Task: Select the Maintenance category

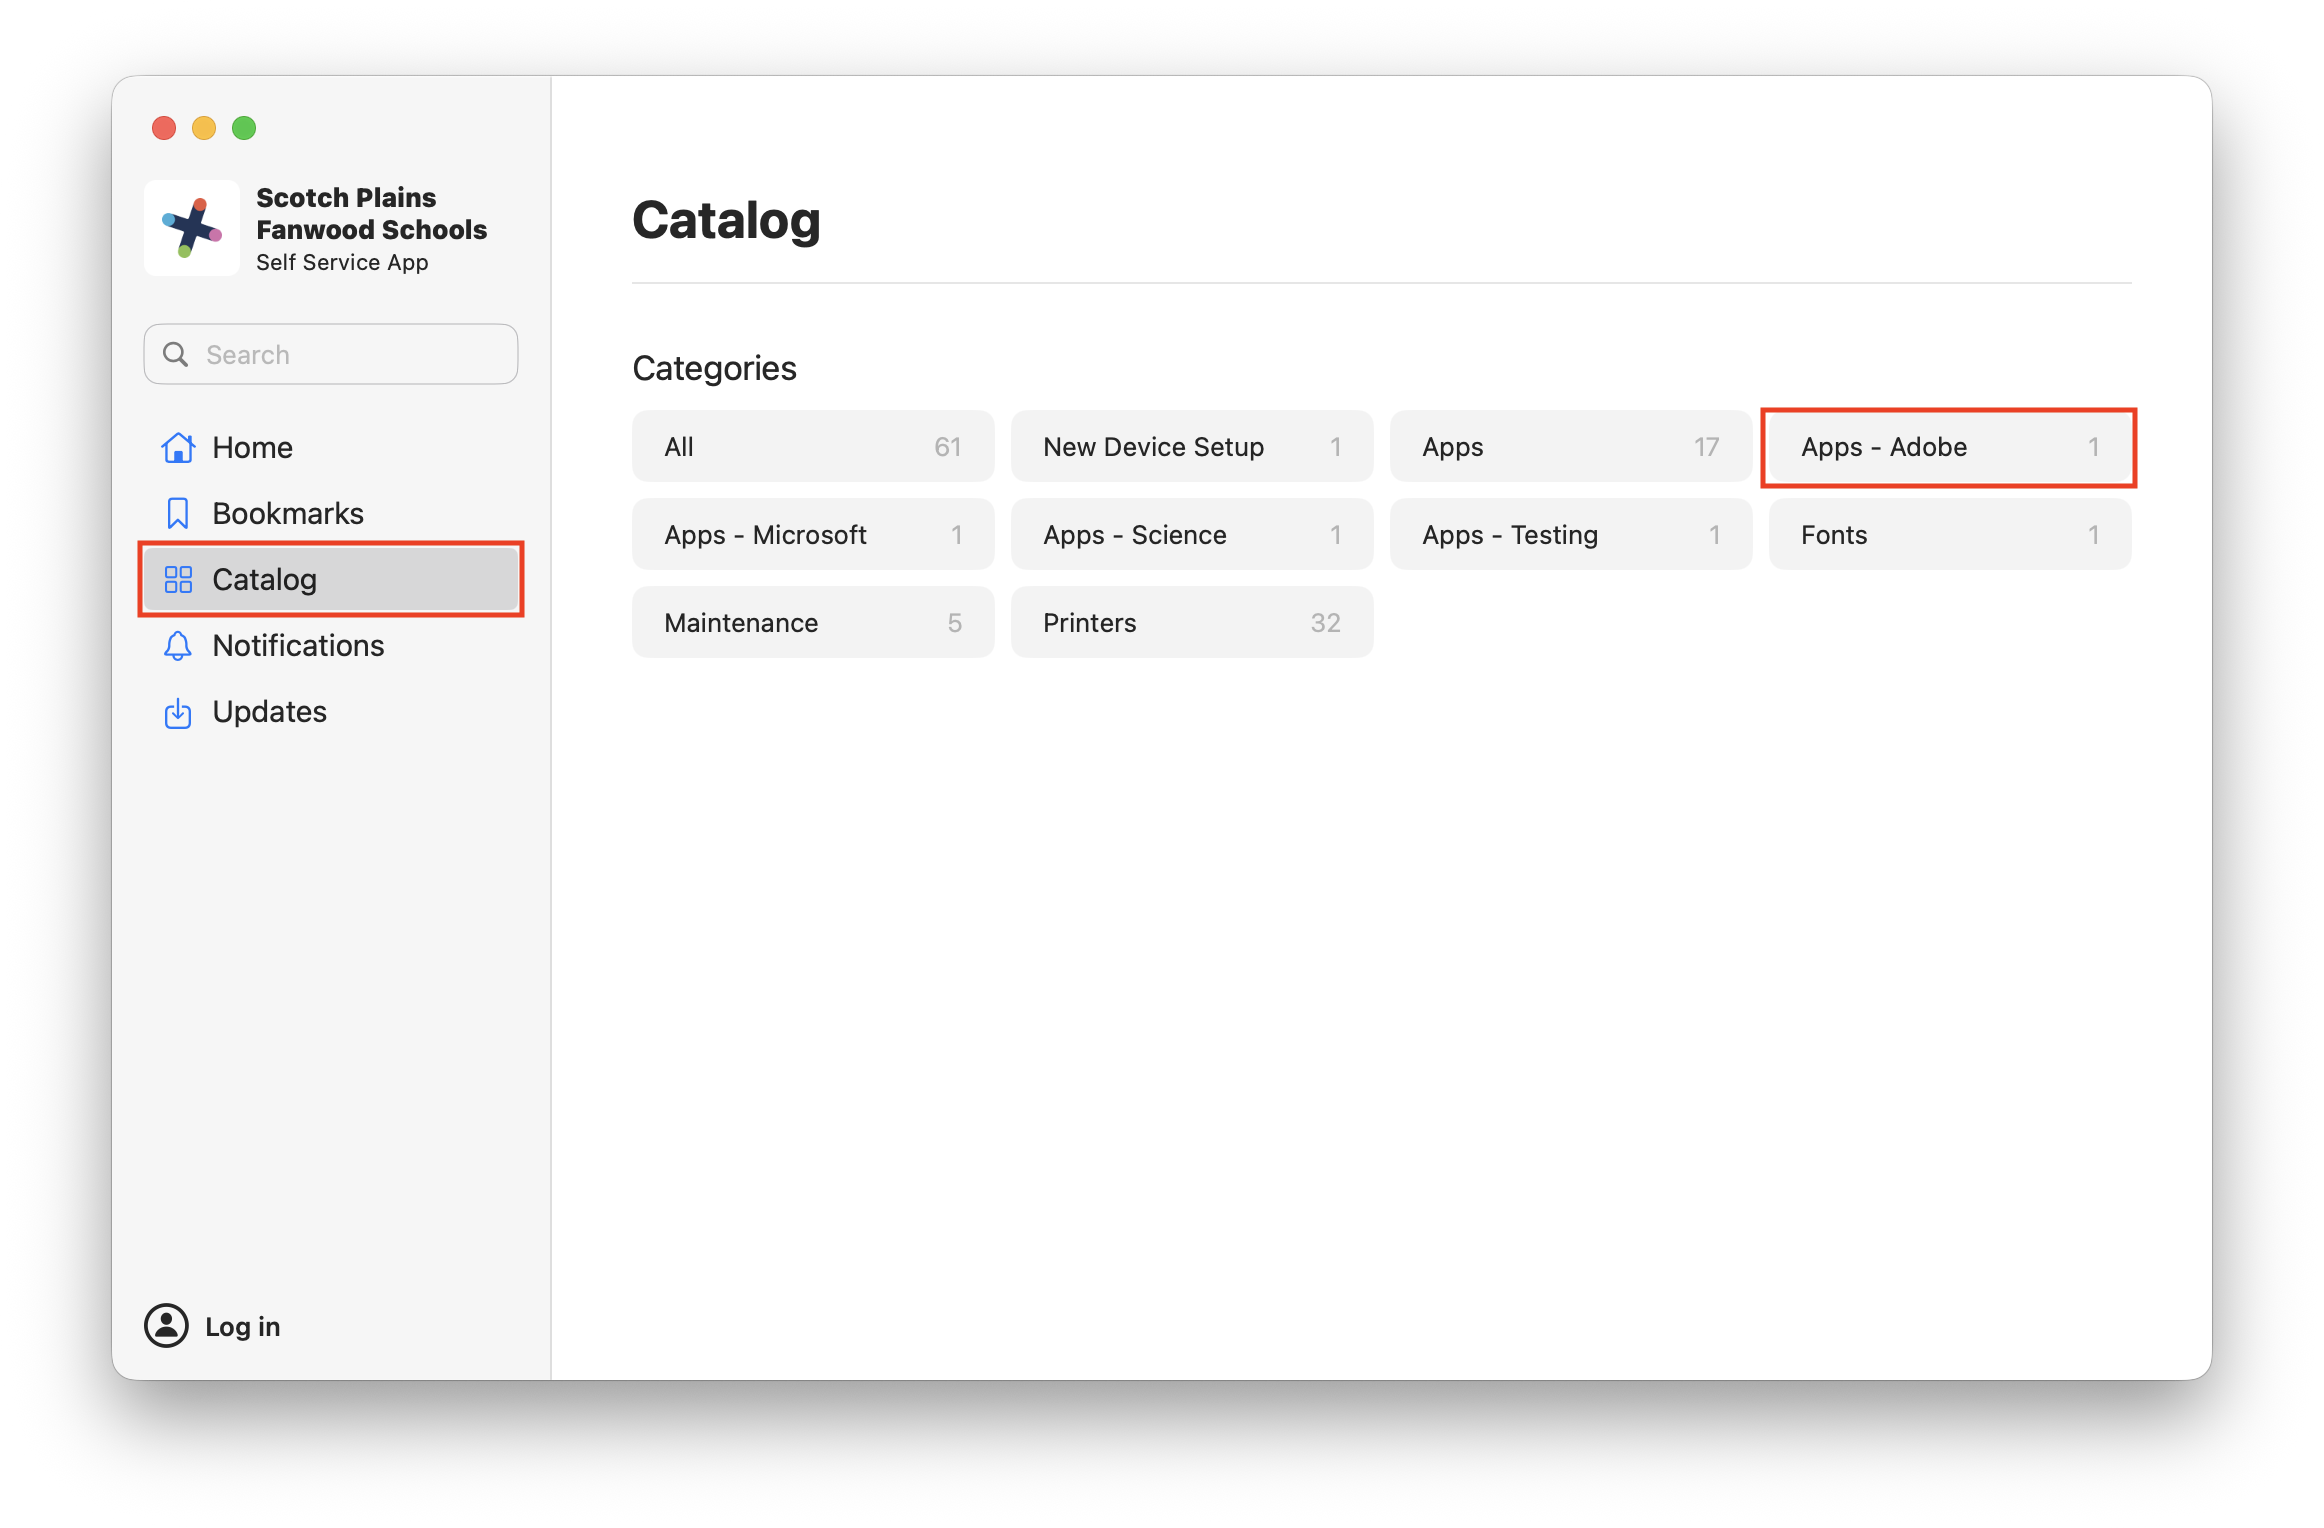Action: coord(812,623)
